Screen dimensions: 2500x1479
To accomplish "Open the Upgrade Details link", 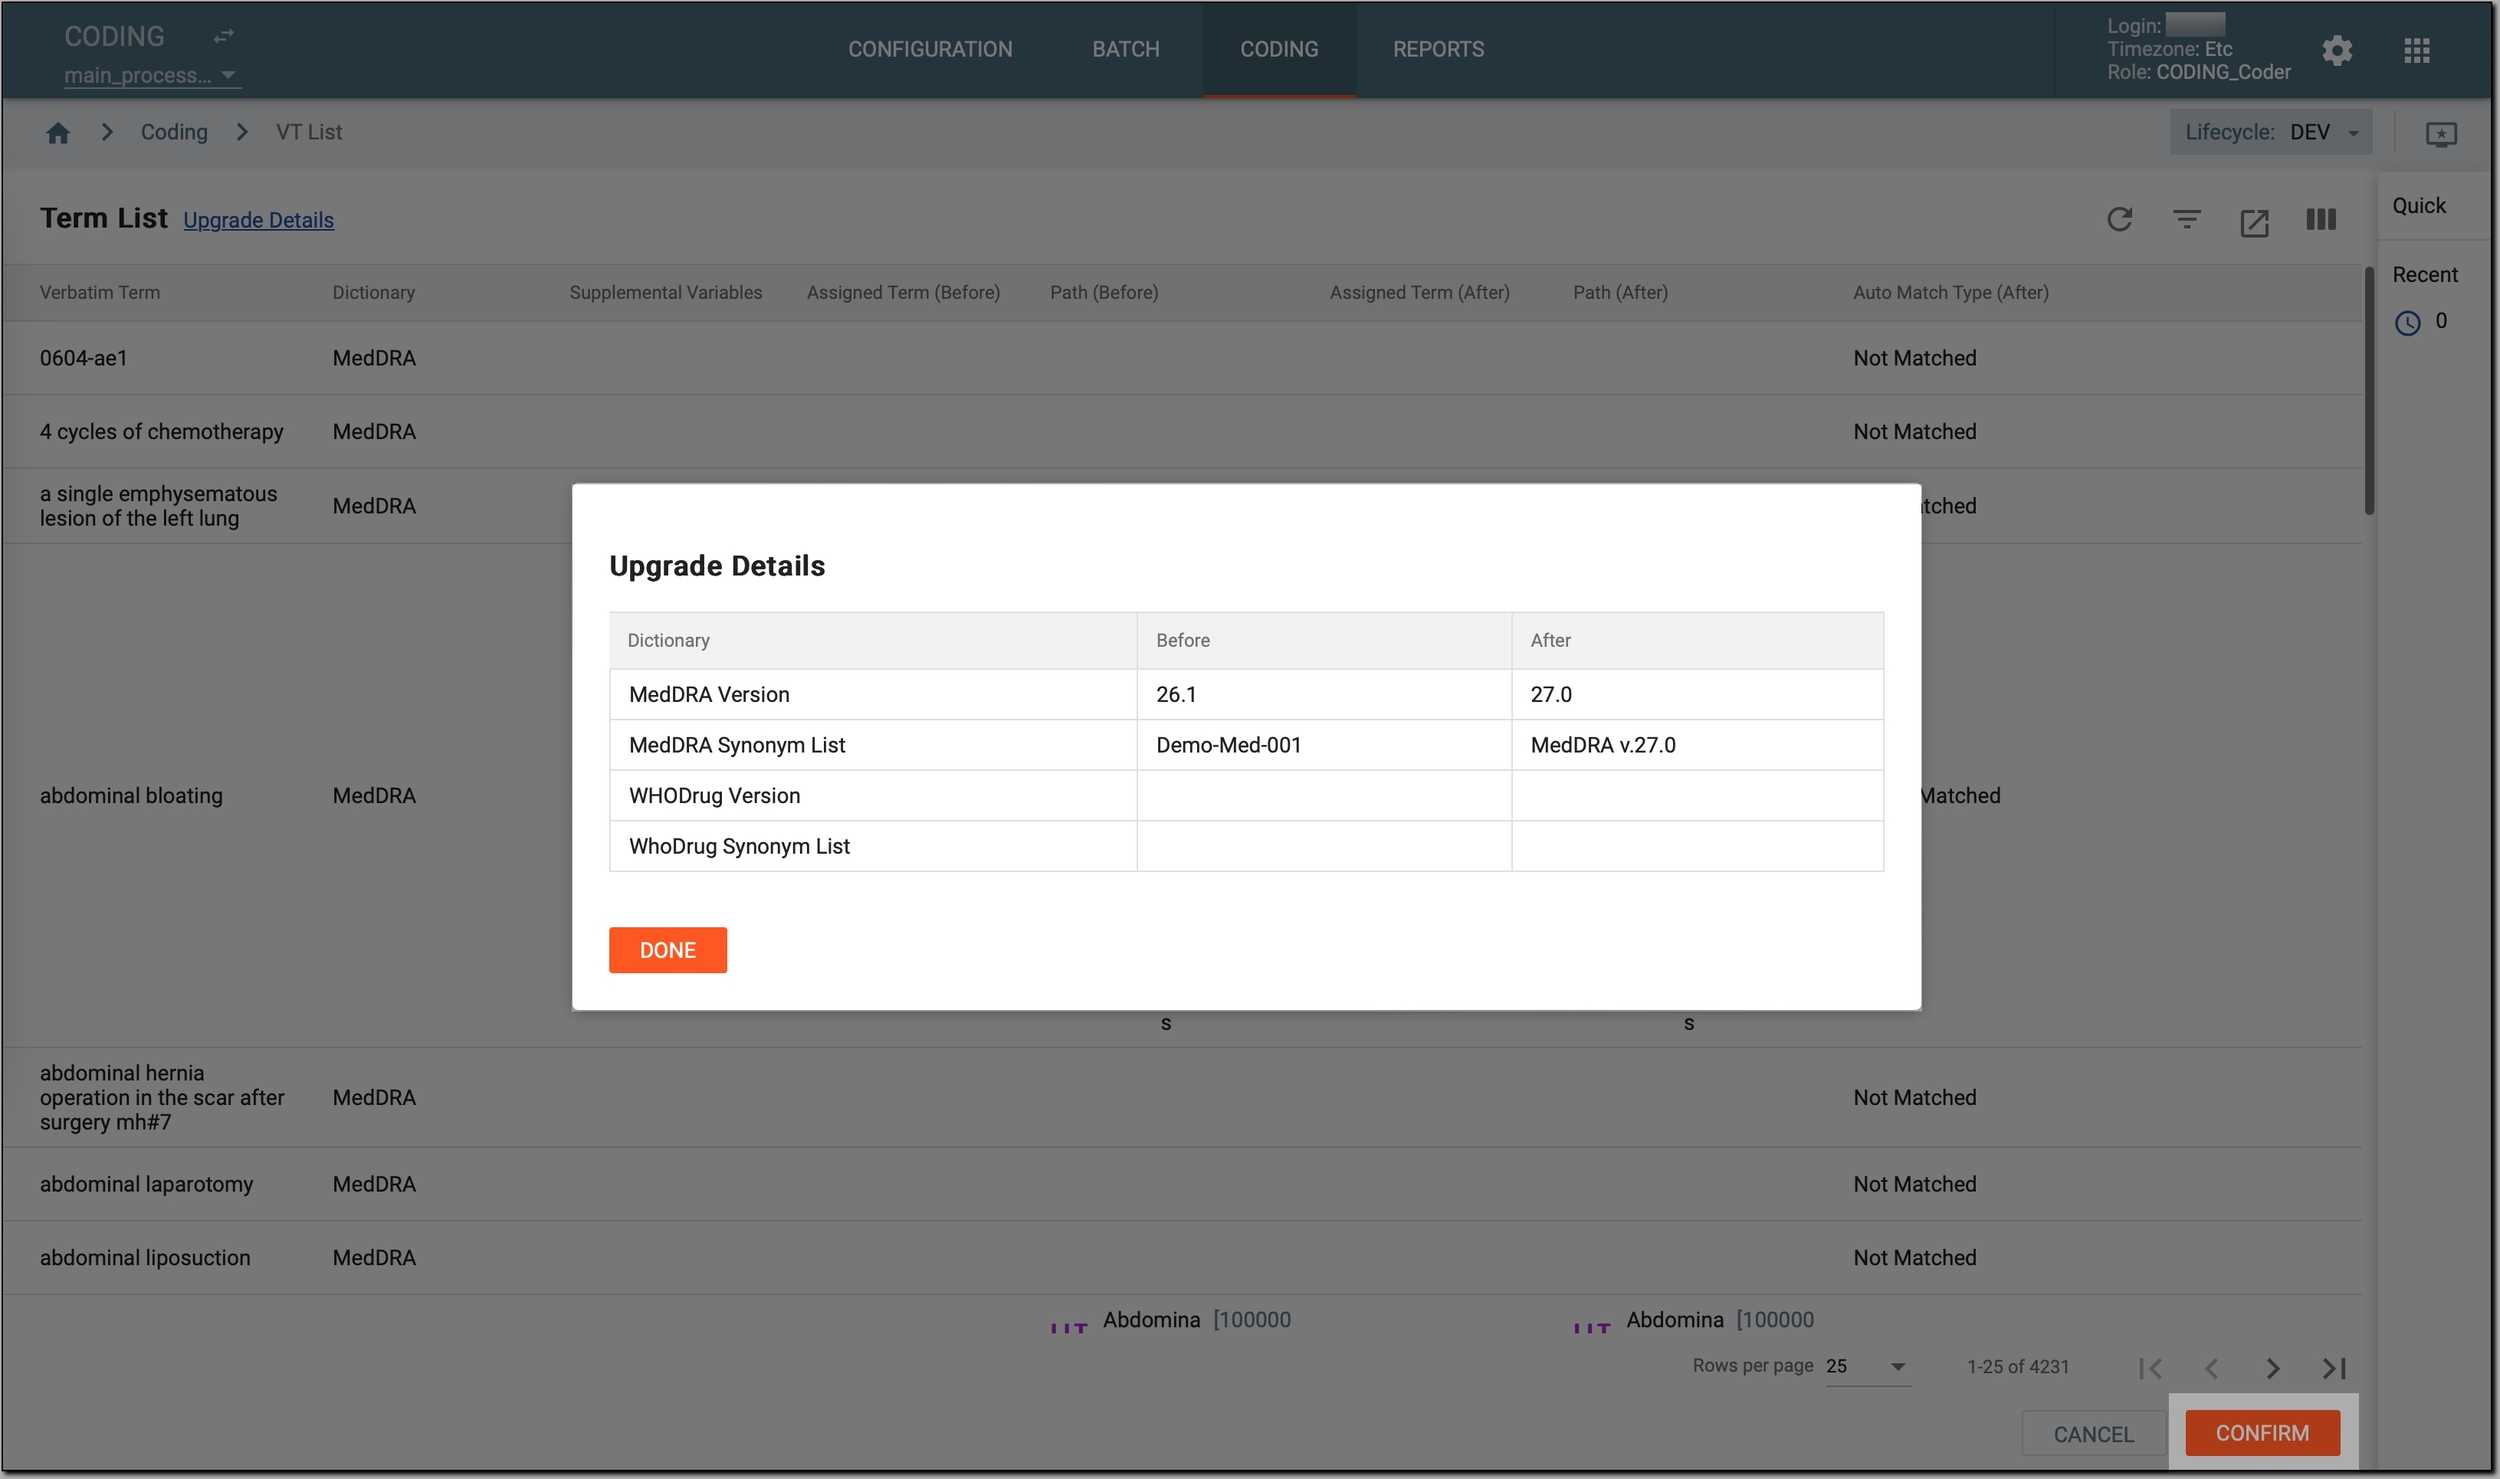I will (x=258, y=220).
